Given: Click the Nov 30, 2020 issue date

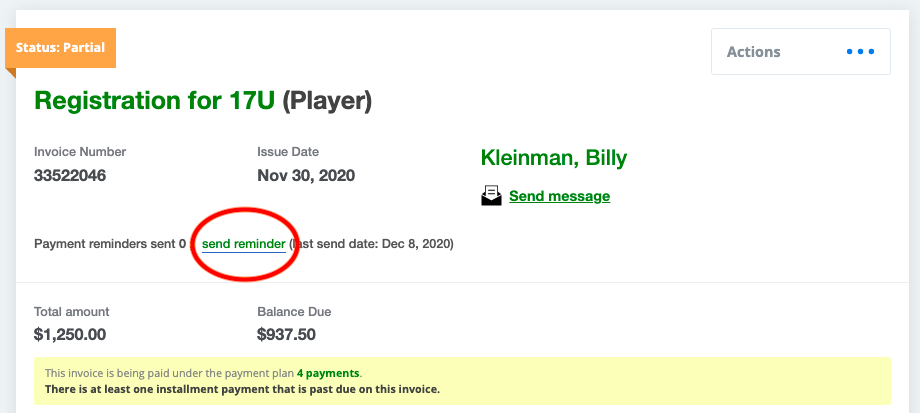Looking at the screenshot, I should (306, 175).
